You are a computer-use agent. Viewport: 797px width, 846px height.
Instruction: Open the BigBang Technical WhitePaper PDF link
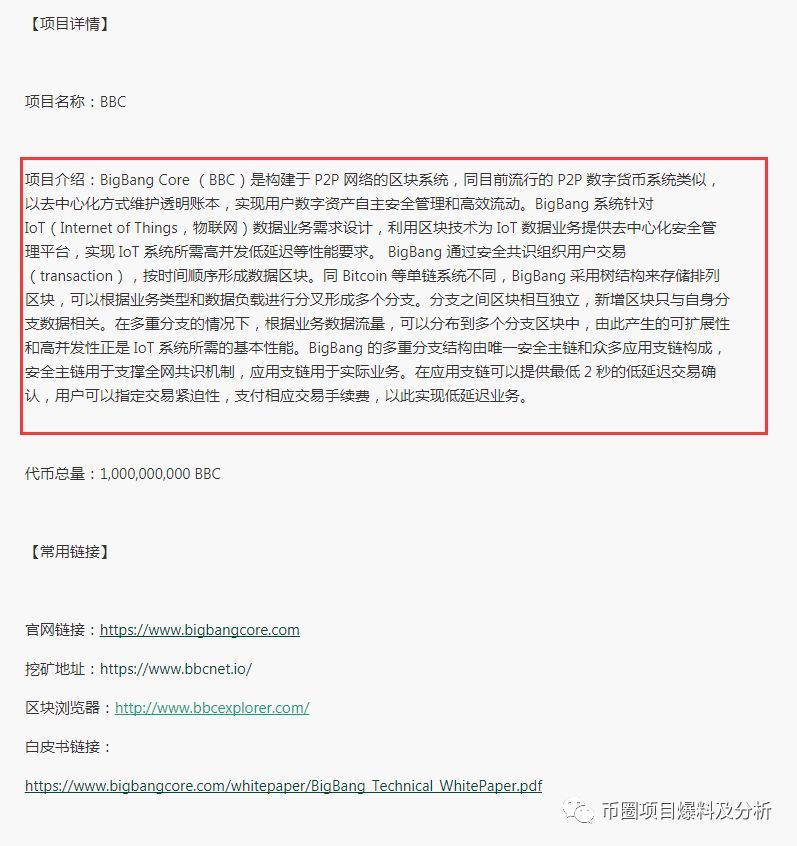click(283, 786)
